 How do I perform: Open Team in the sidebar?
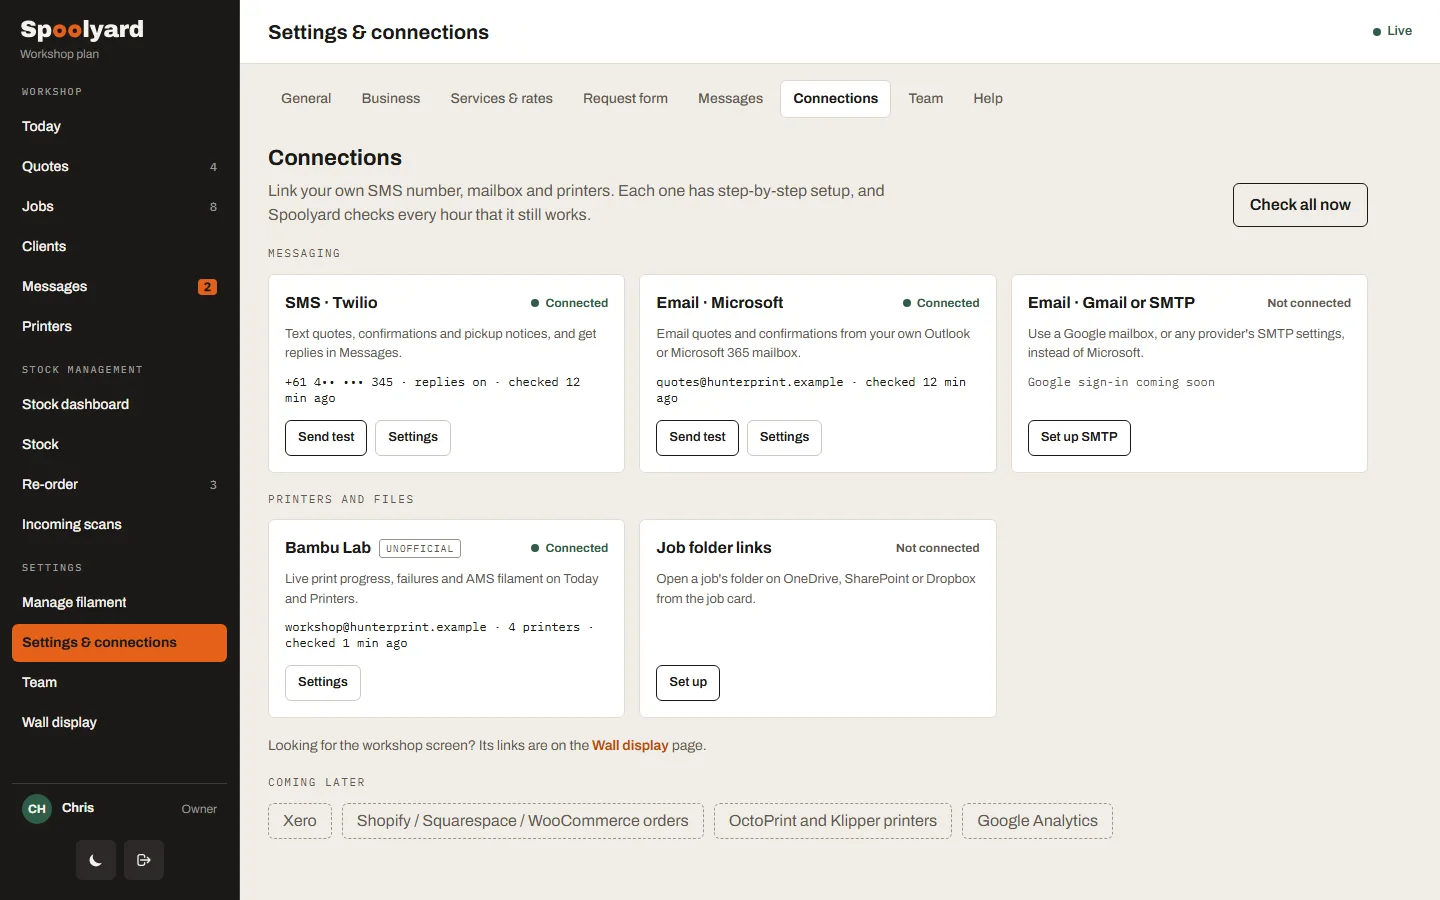[x=119, y=683]
